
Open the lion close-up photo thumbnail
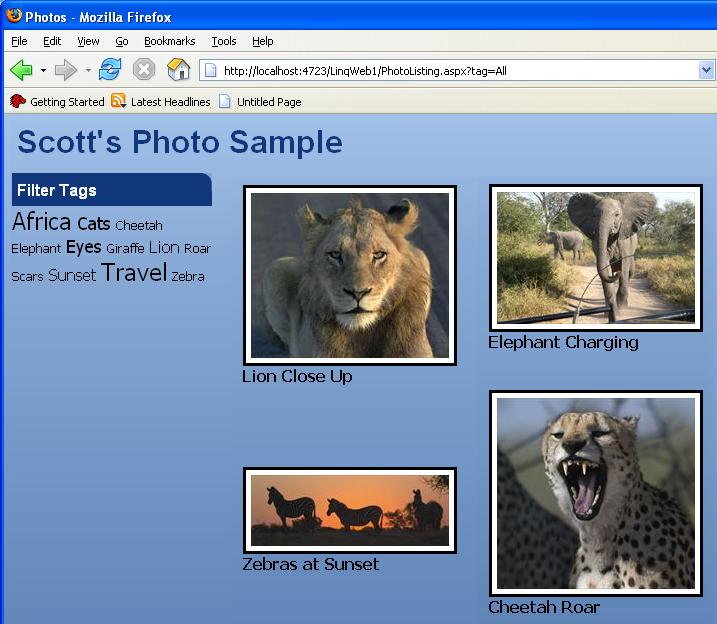[350, 275]
